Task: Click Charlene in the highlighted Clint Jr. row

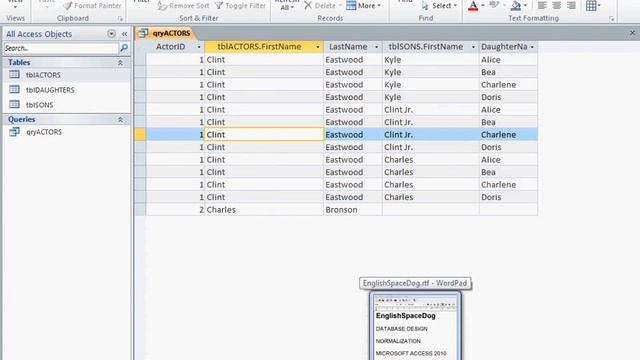Action: click(x=508, y=134)
